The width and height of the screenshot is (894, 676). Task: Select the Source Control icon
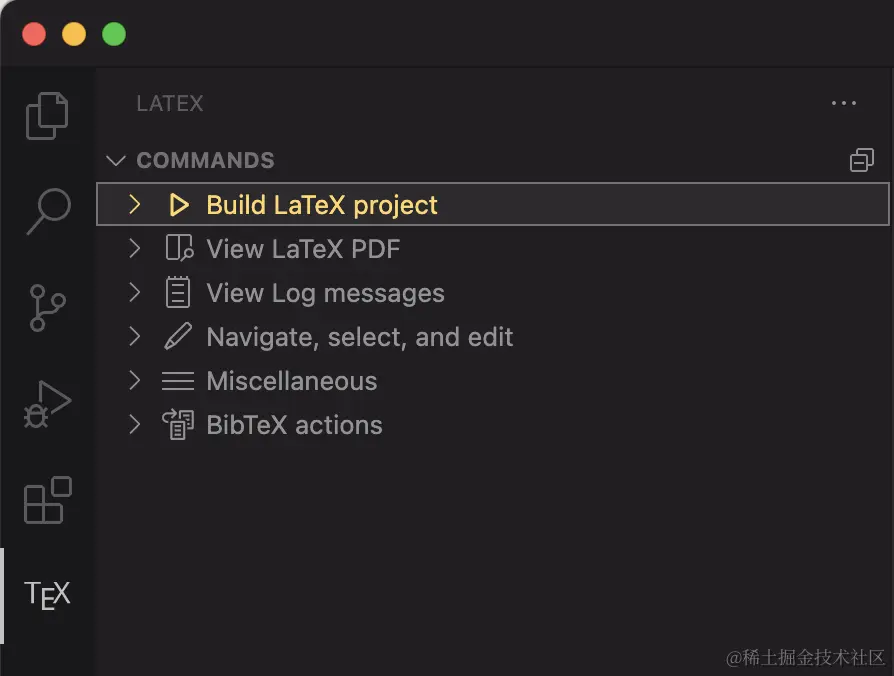(x=46, y=308)
